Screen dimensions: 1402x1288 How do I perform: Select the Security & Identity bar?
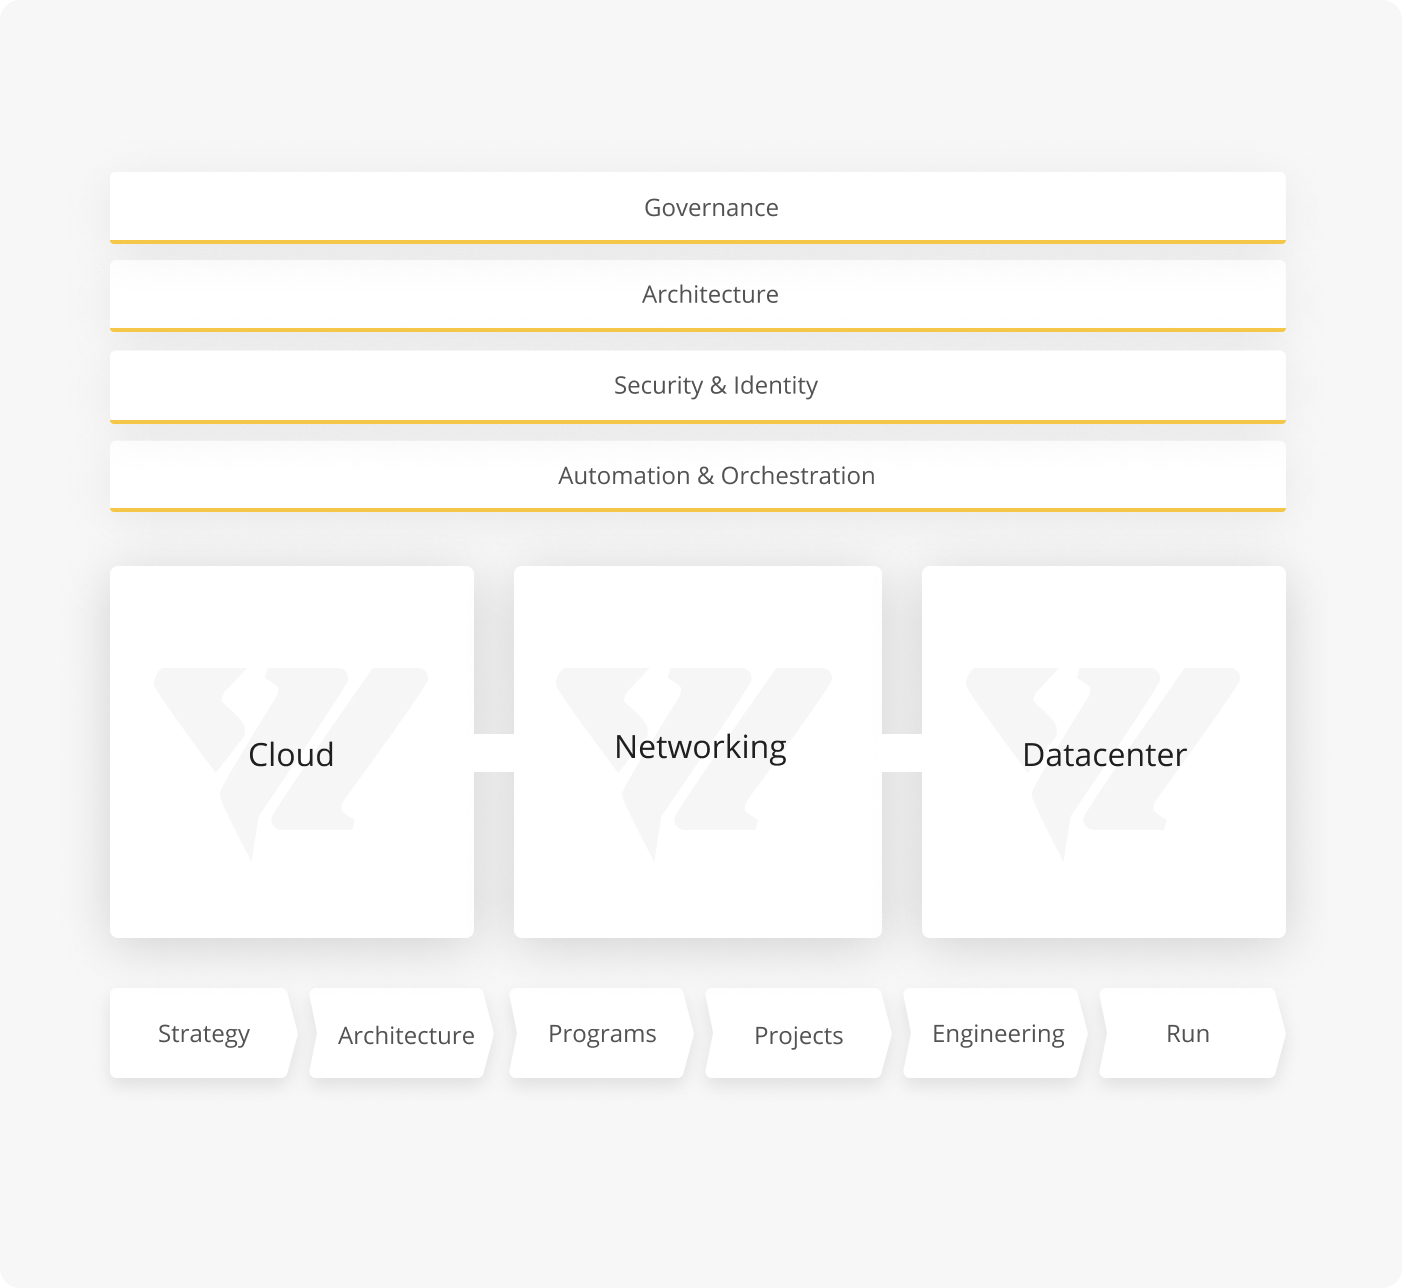(698, 387)
